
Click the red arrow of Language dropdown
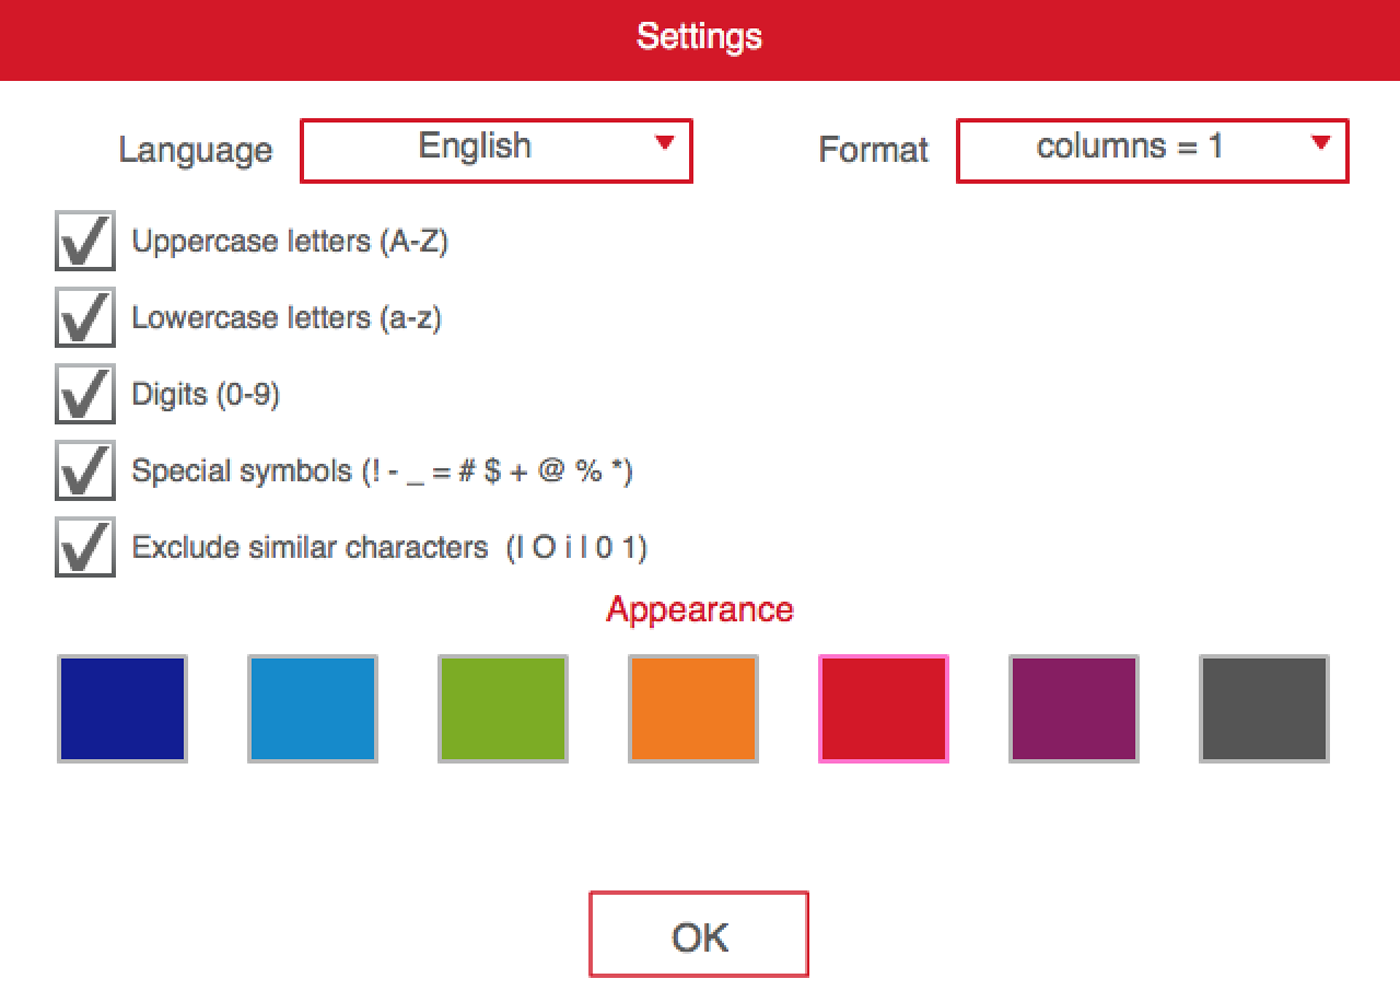[x=664, y=143]
